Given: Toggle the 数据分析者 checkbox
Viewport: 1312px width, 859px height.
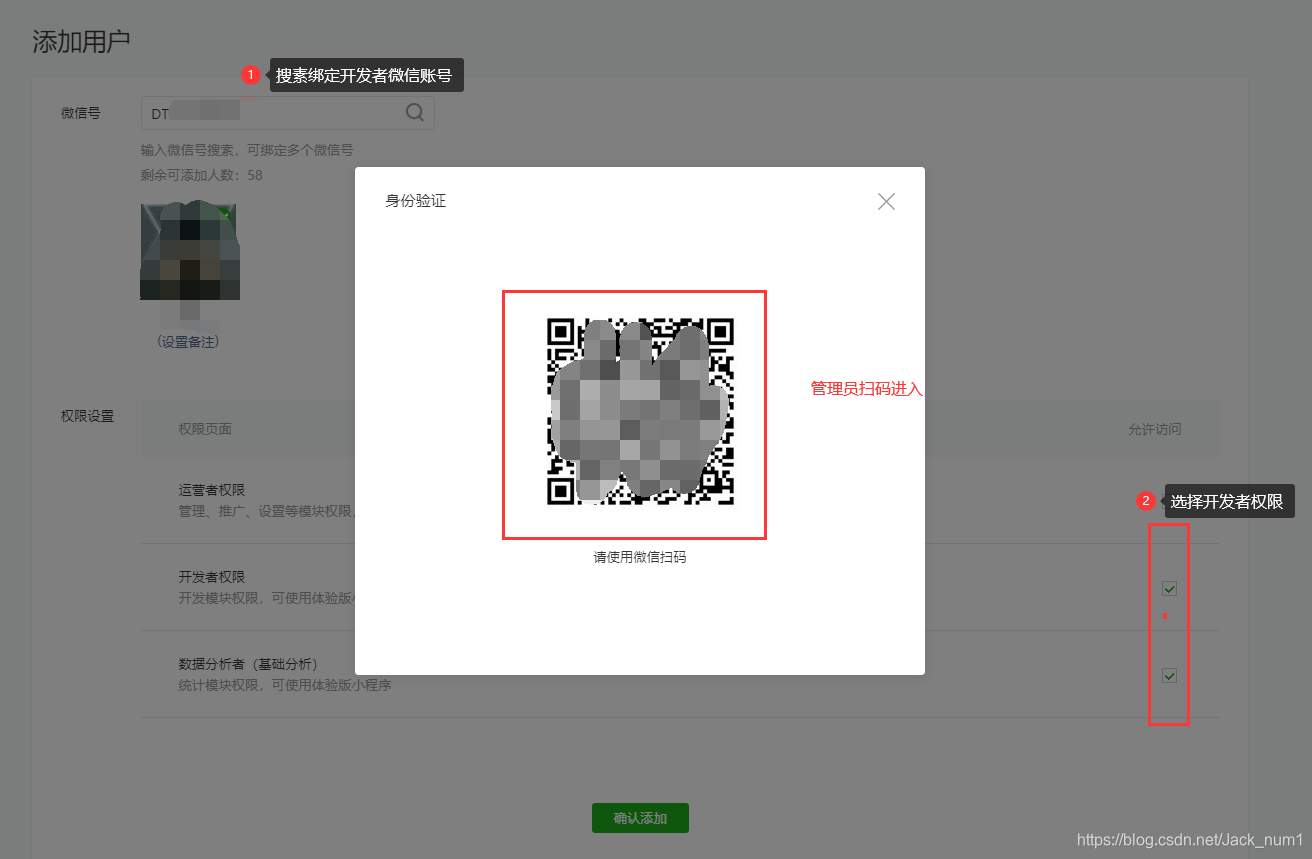Looking at the screenshot, I should coord(1169,675).
